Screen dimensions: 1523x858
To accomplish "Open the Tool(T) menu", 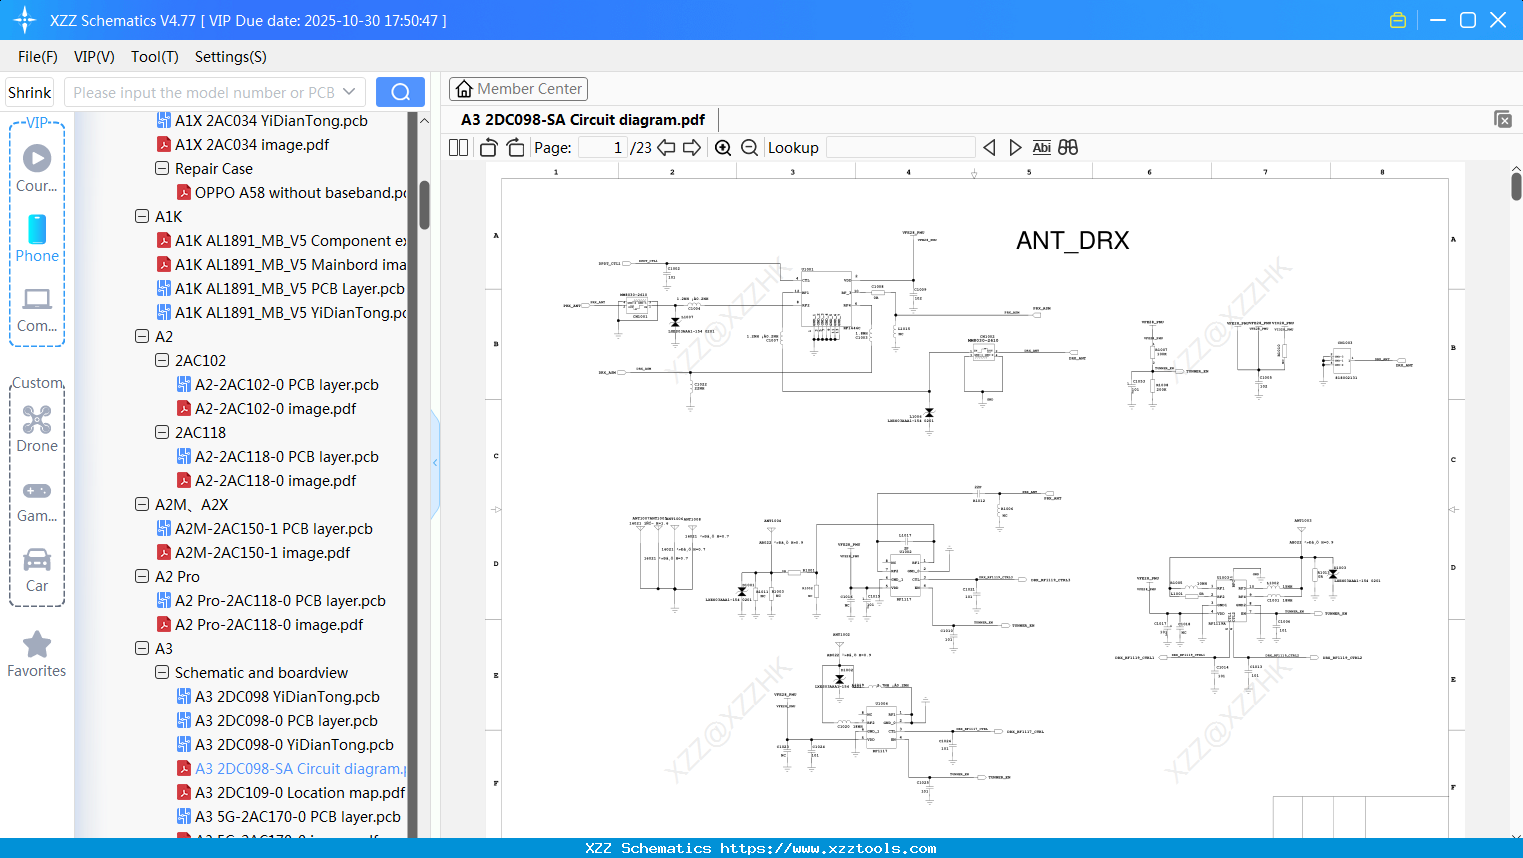I will 154,57.
